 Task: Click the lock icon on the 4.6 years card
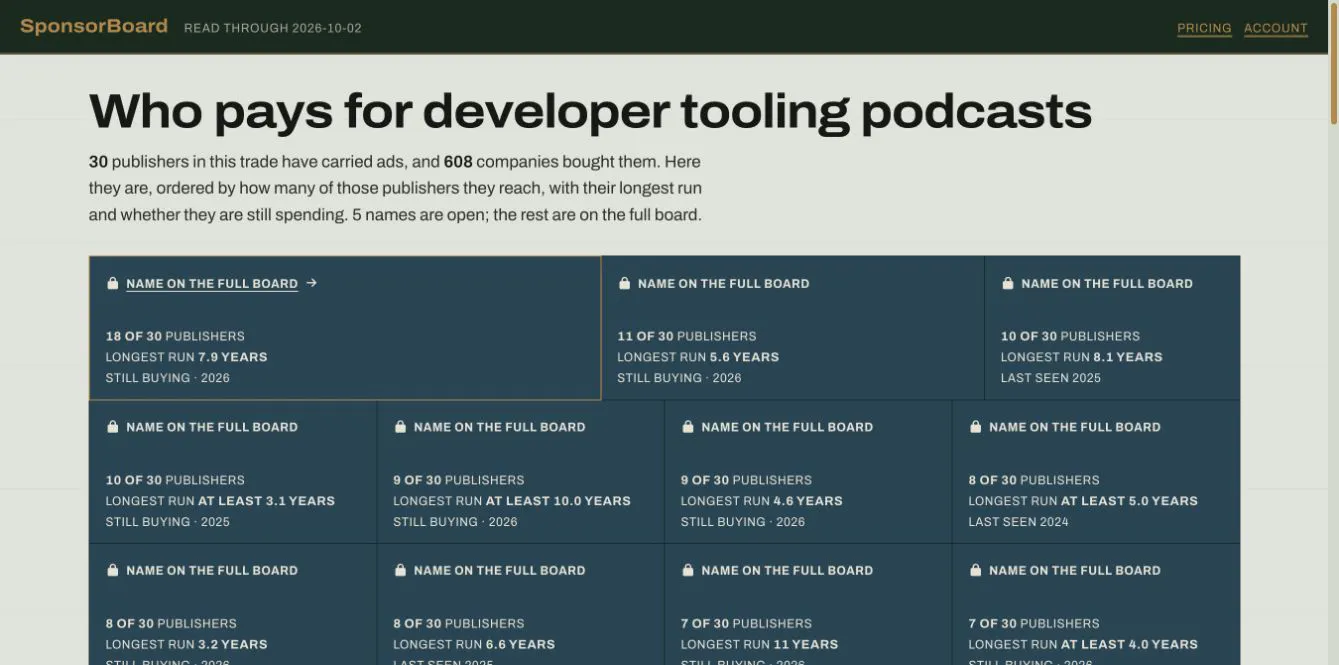coord(688,427)
